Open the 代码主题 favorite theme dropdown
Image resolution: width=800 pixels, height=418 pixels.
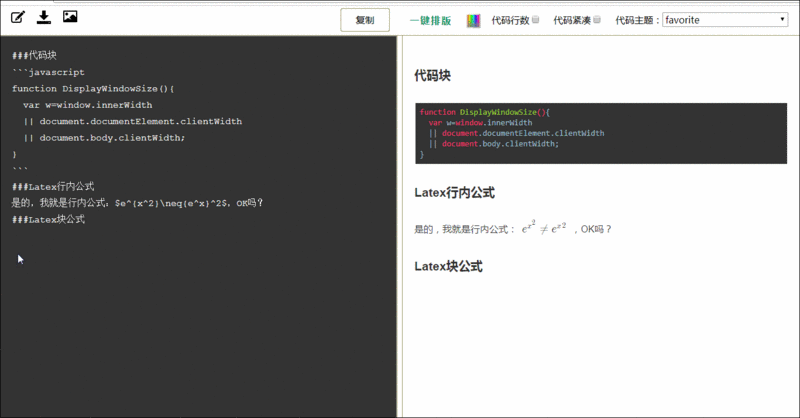[725, 20]
